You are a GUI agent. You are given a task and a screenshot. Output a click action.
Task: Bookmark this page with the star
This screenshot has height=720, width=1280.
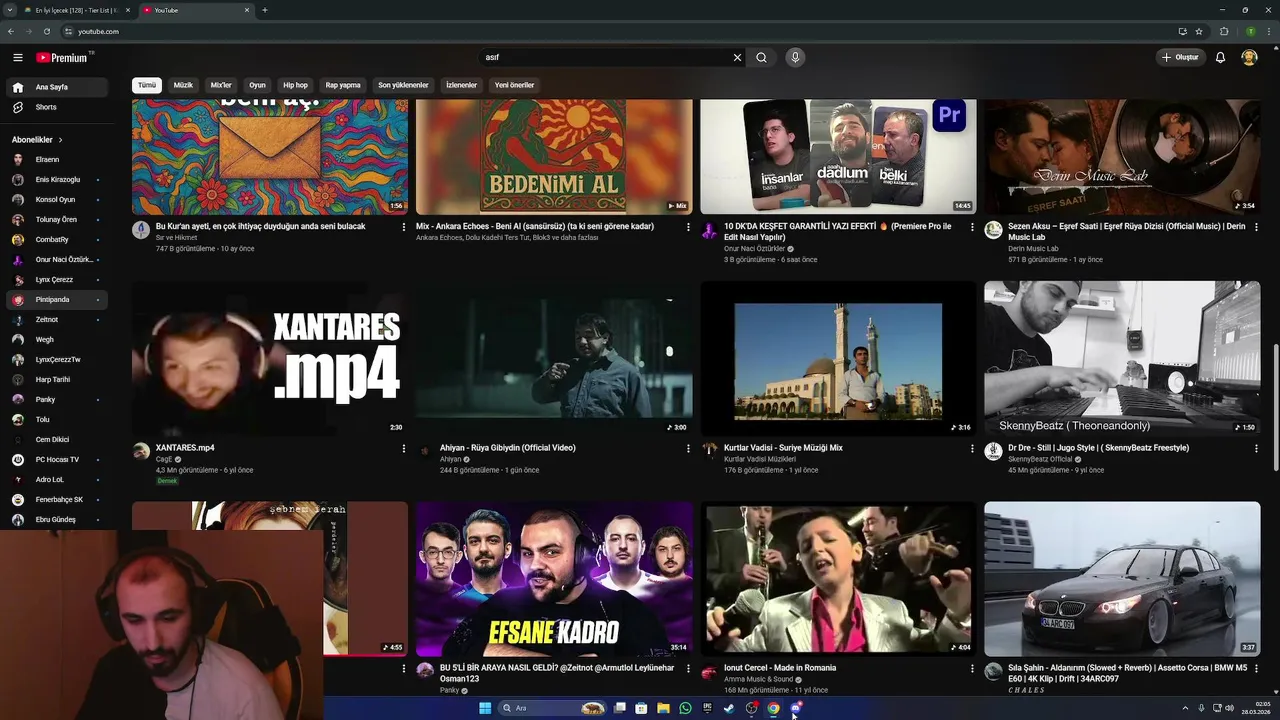[1199, 31]
